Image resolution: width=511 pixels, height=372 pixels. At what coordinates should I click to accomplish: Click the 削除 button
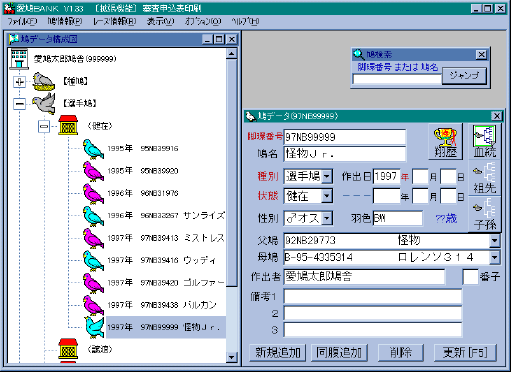(401, 352)
